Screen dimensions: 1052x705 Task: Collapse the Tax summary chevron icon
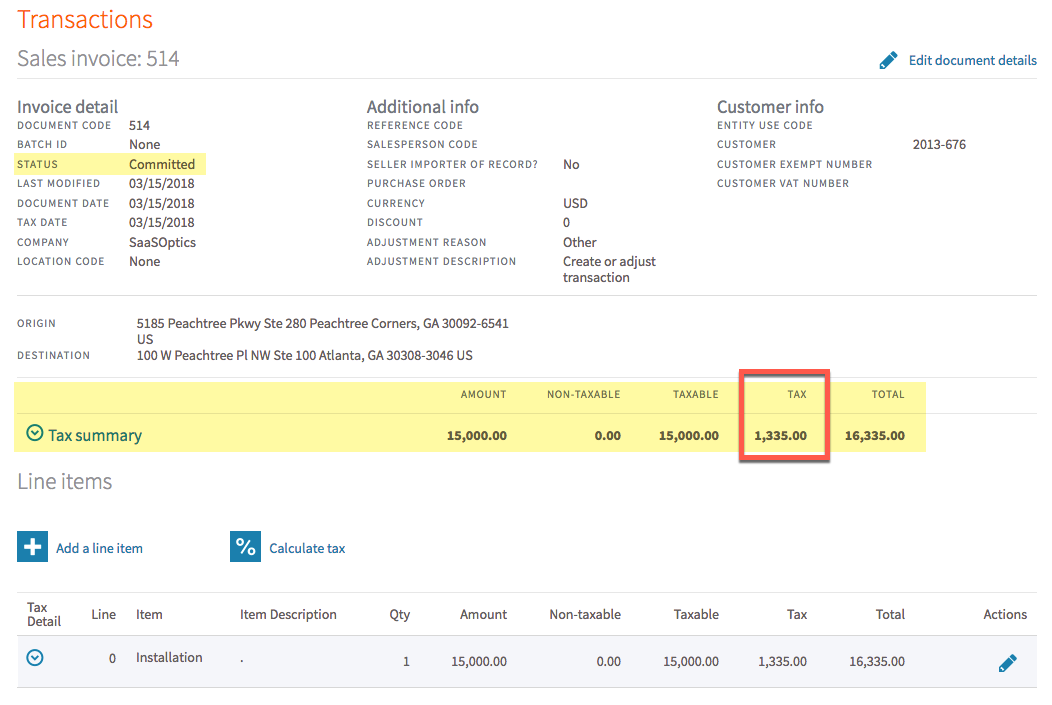click(35, 433)
